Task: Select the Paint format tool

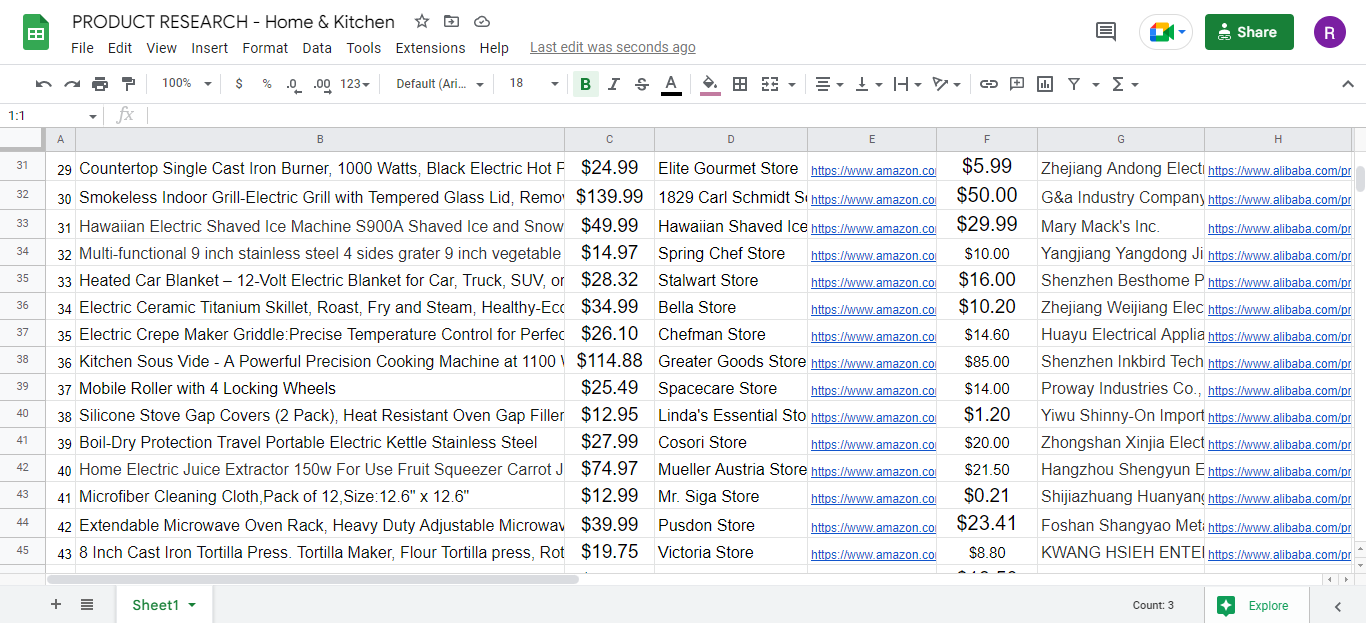Action: click(127, 84)
